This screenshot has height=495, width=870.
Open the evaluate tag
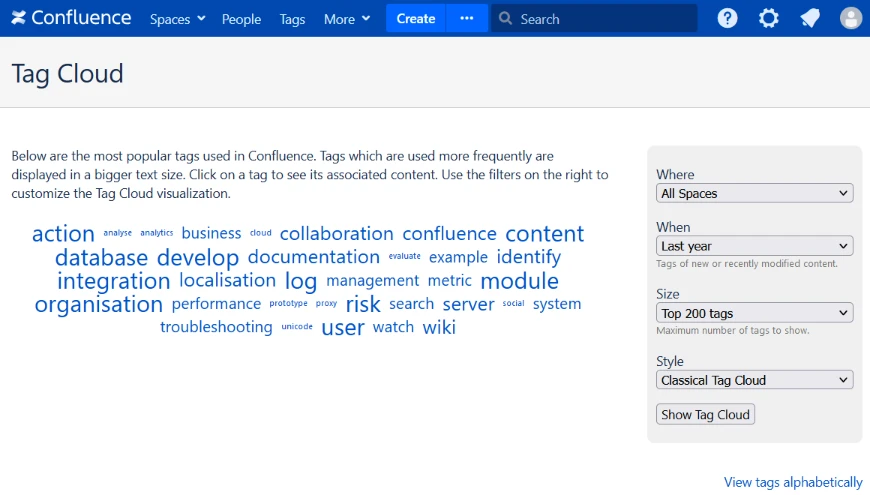404,256
